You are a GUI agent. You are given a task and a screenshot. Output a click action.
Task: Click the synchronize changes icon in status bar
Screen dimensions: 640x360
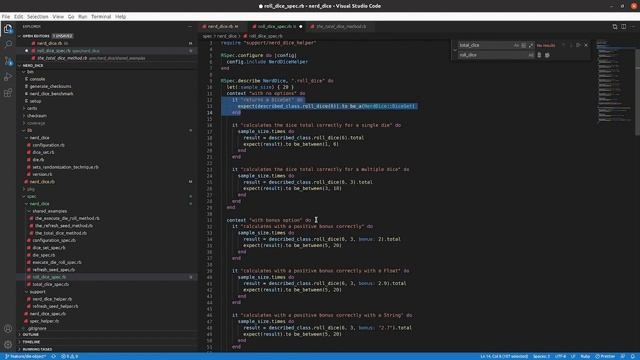[53, 356]
